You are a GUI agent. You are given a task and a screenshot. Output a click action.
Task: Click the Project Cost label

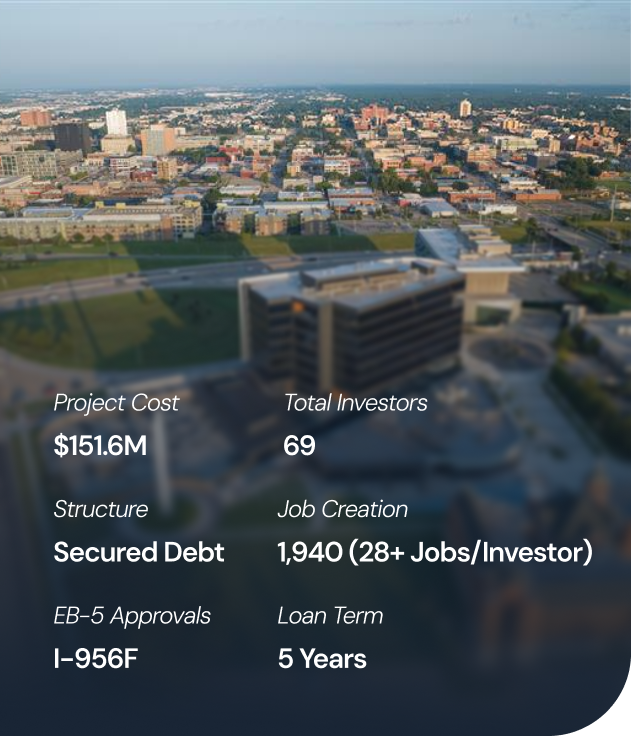tap(116, 403)
